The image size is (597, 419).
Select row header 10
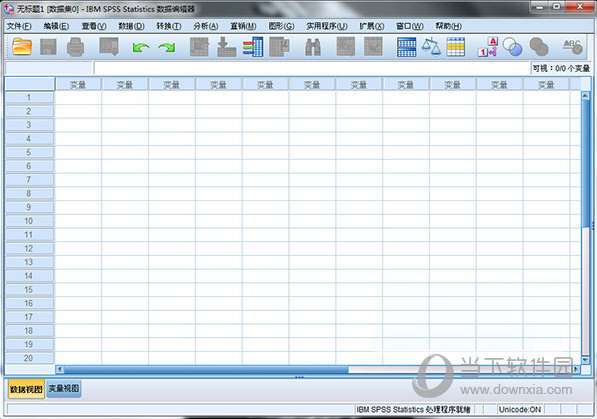[x=29, y=221]
